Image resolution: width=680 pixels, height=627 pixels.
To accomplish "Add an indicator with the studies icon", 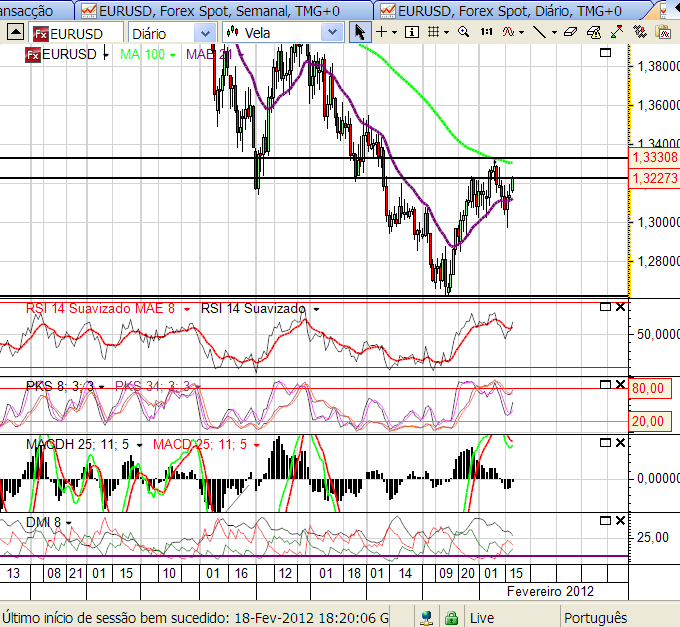I will pos(508,32).
